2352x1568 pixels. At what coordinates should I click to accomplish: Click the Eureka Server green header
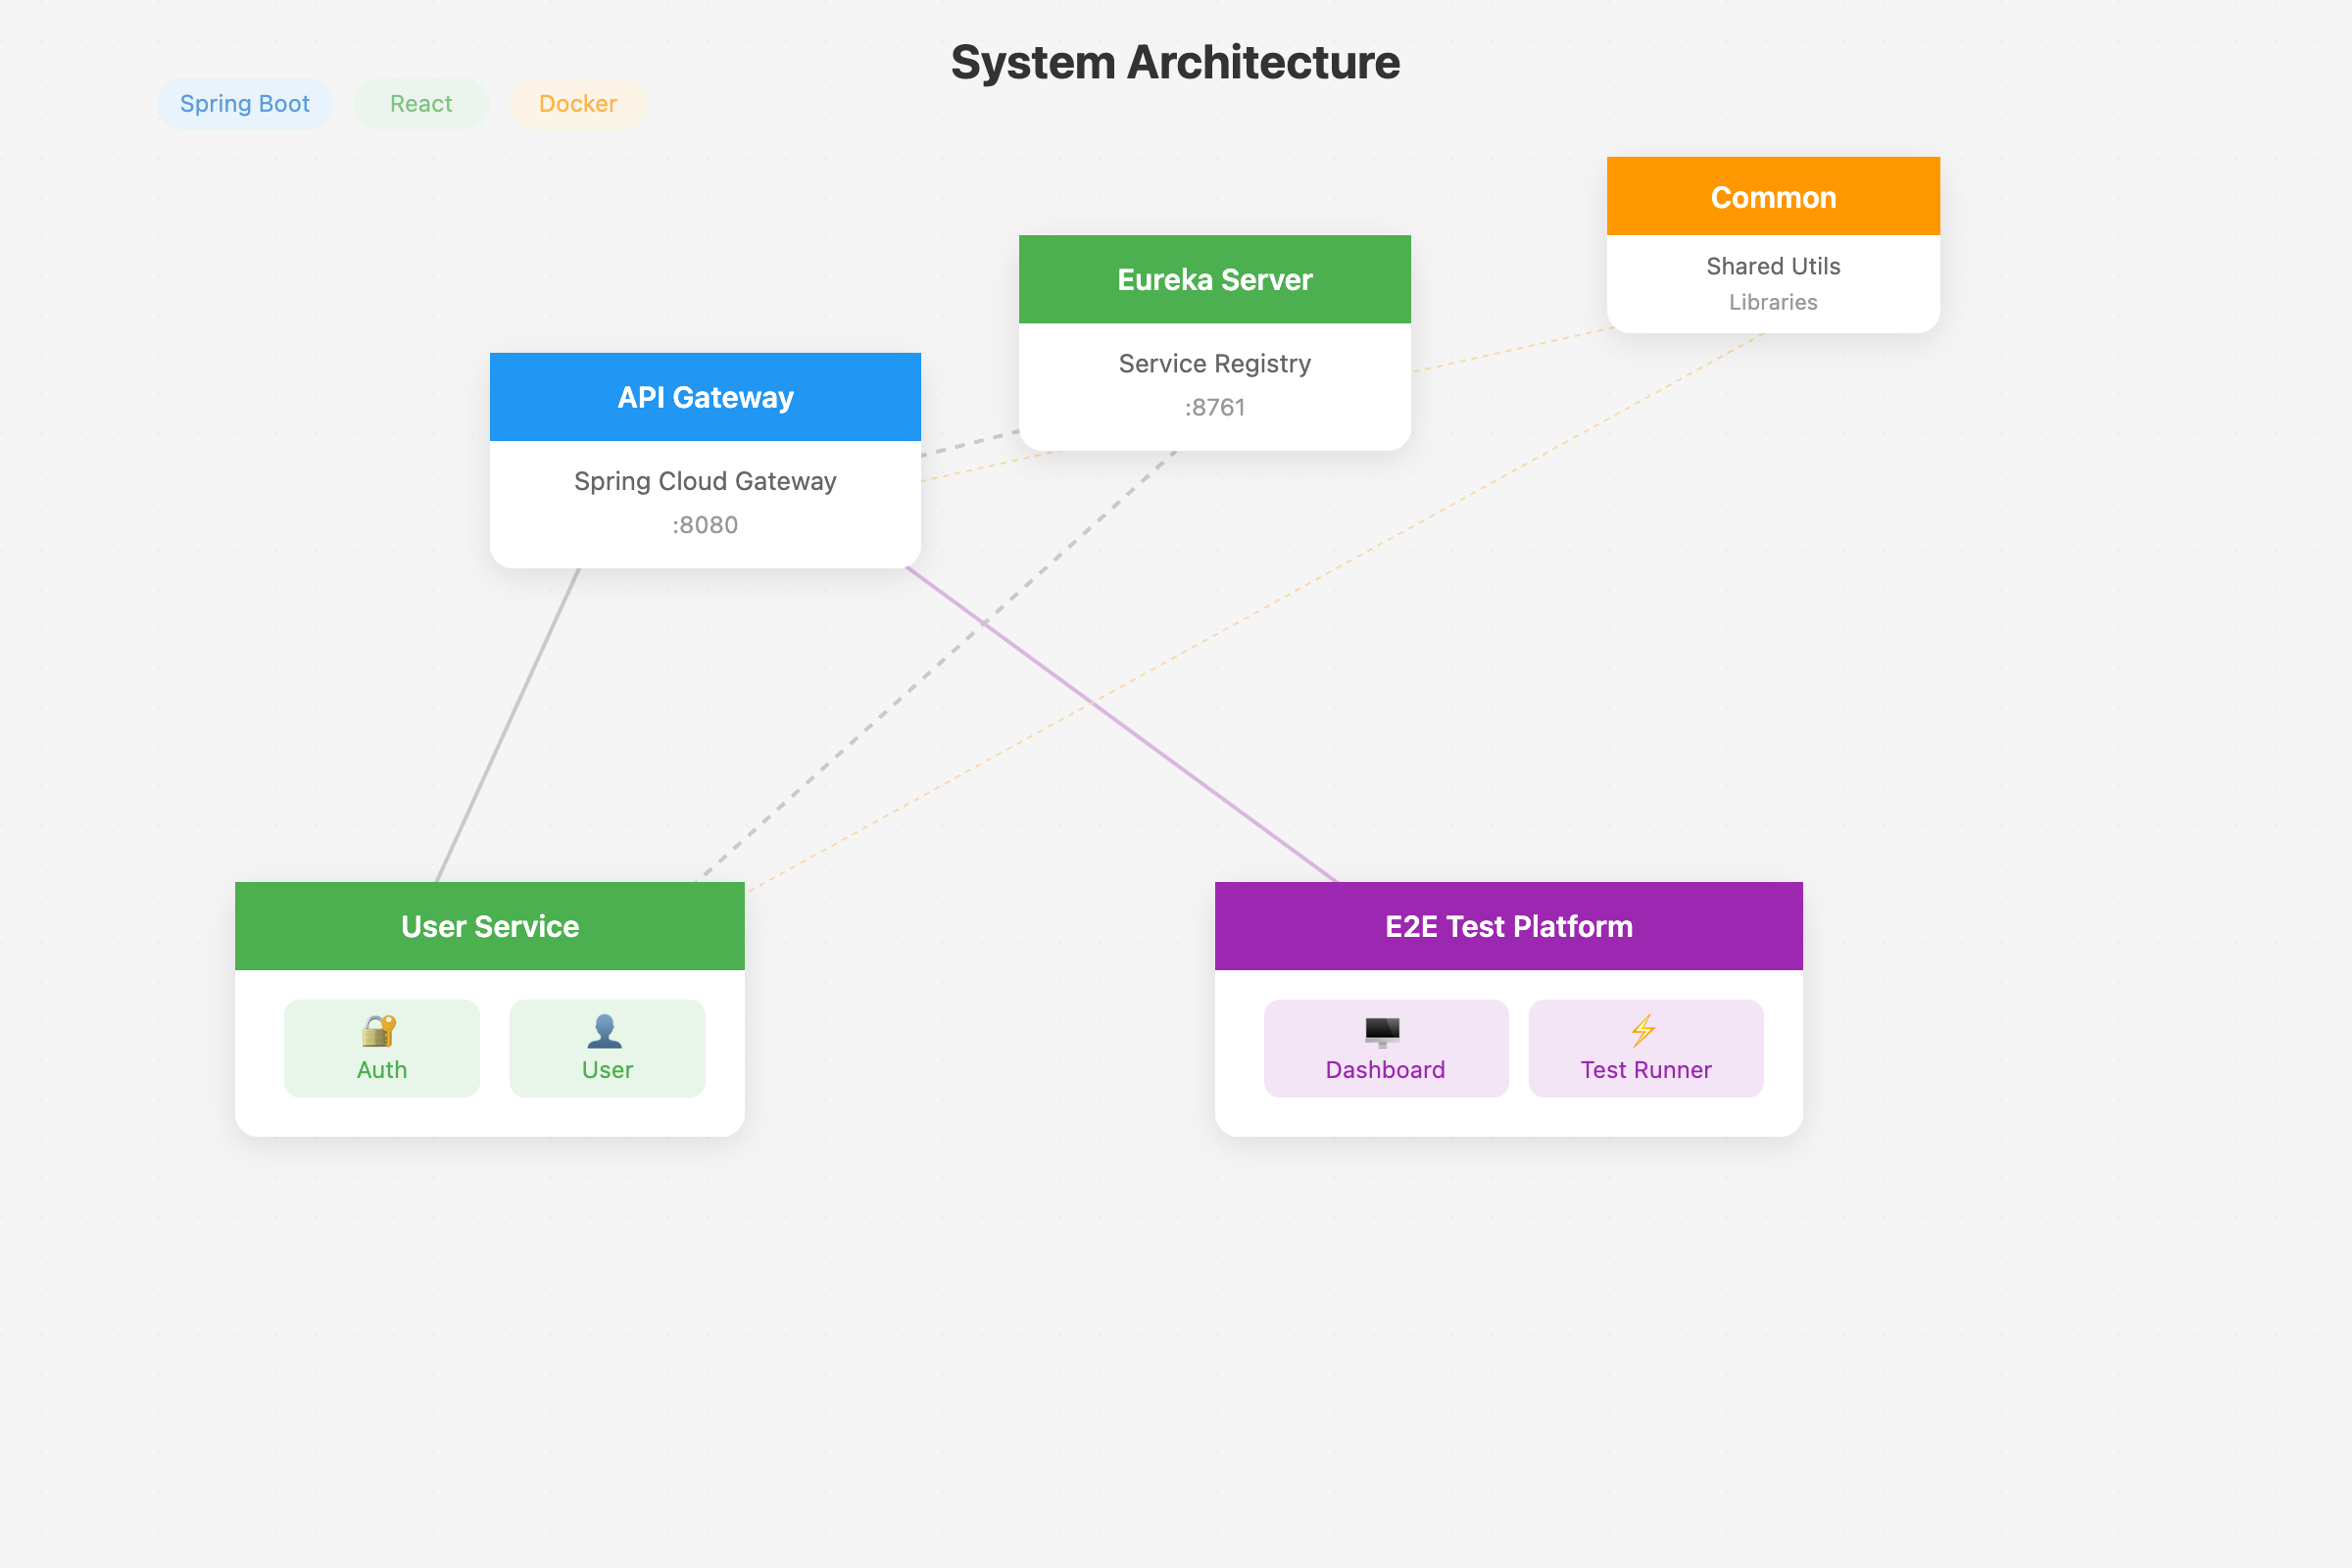tap(1214, 279)
